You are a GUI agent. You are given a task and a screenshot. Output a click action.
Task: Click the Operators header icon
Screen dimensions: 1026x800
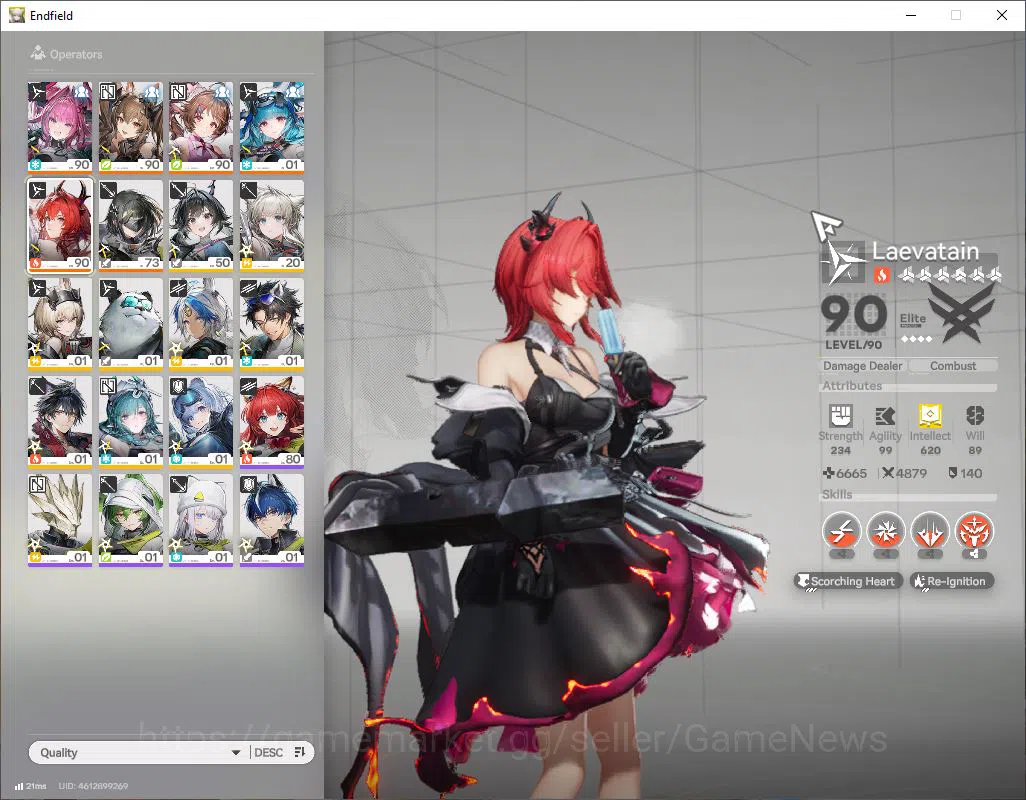(38, 53)
